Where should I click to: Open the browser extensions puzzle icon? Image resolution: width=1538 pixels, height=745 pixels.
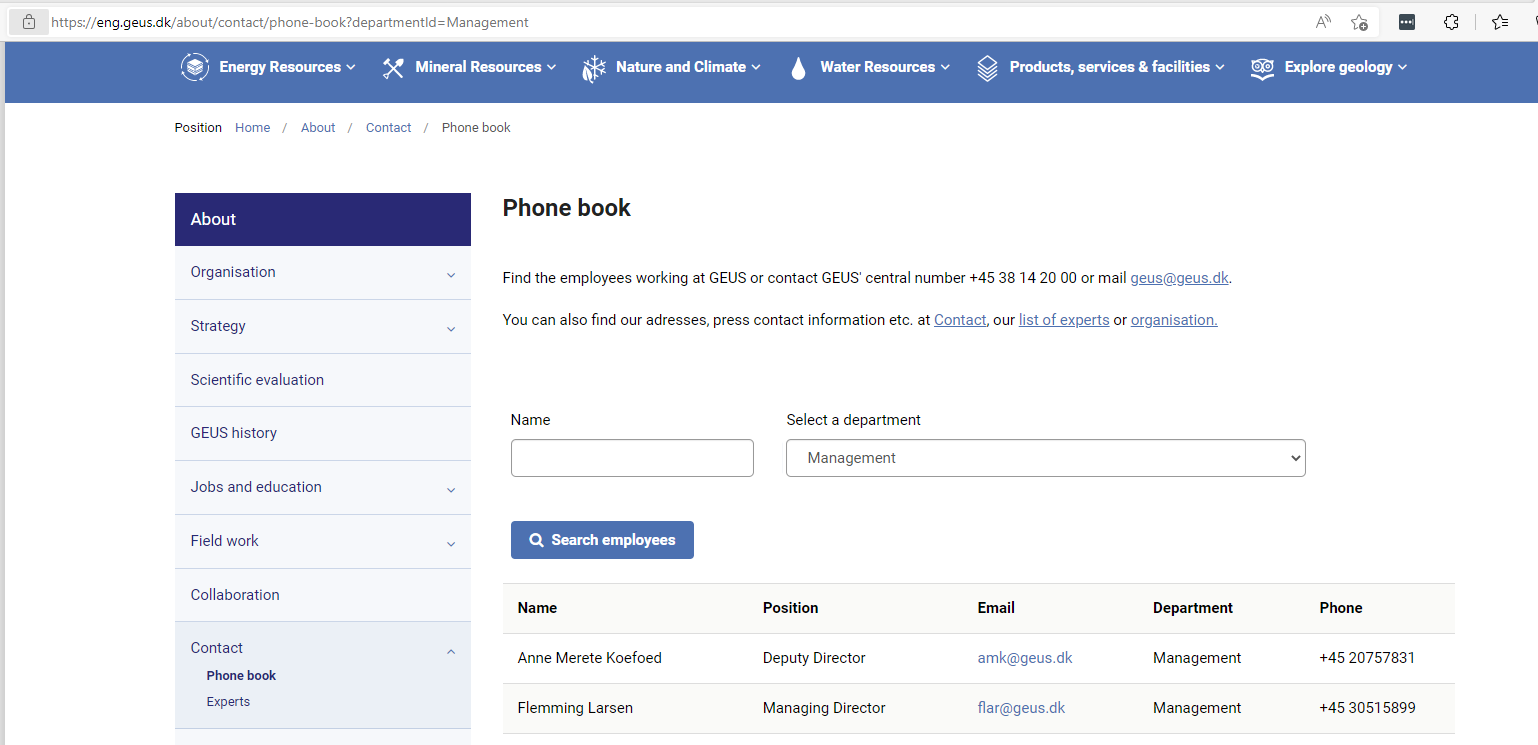tap(1452, 22)
